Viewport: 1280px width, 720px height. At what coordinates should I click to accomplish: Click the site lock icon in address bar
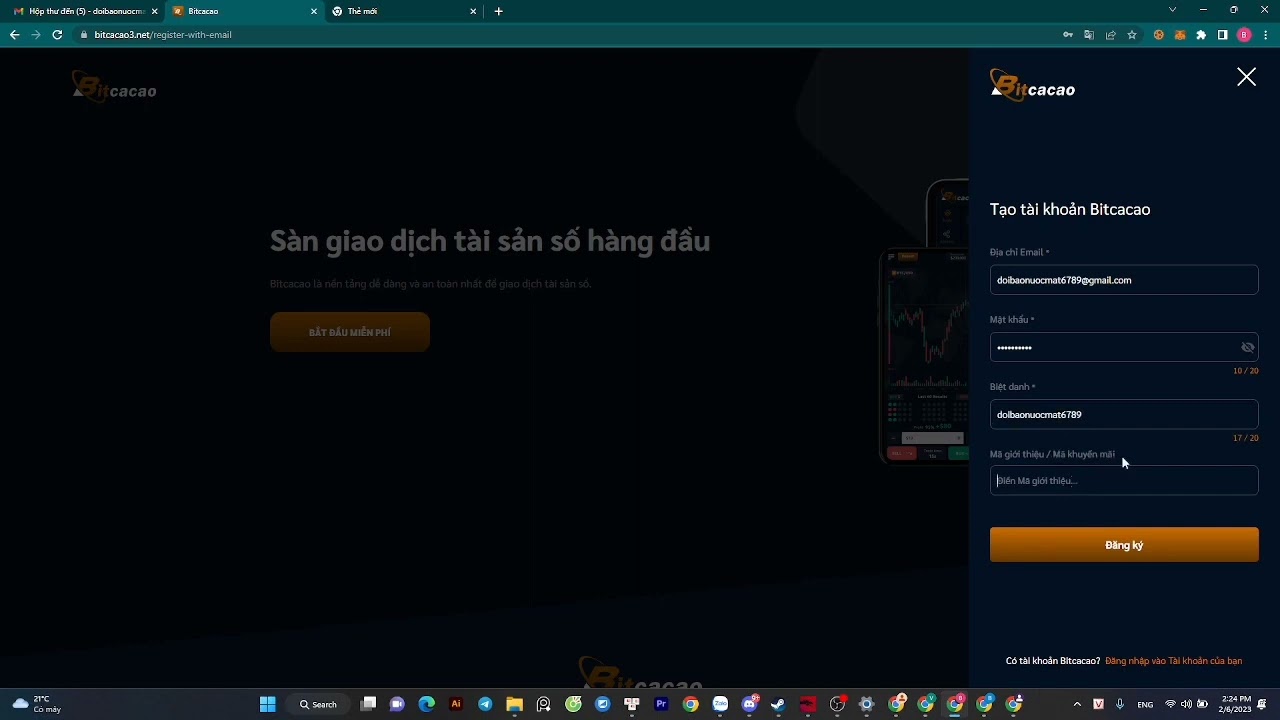point(85,35)
